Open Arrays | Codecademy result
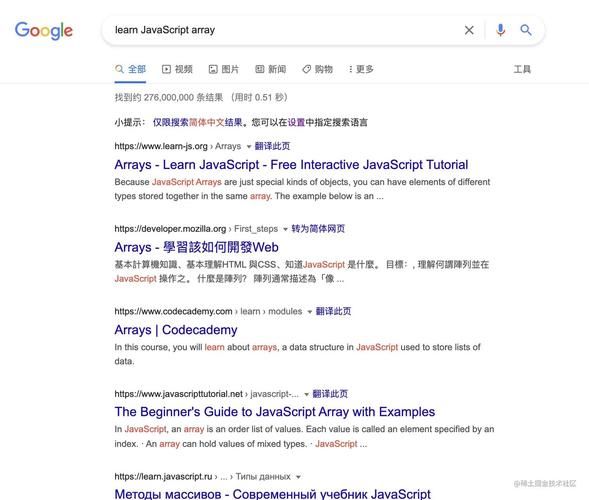 point(176,330)
